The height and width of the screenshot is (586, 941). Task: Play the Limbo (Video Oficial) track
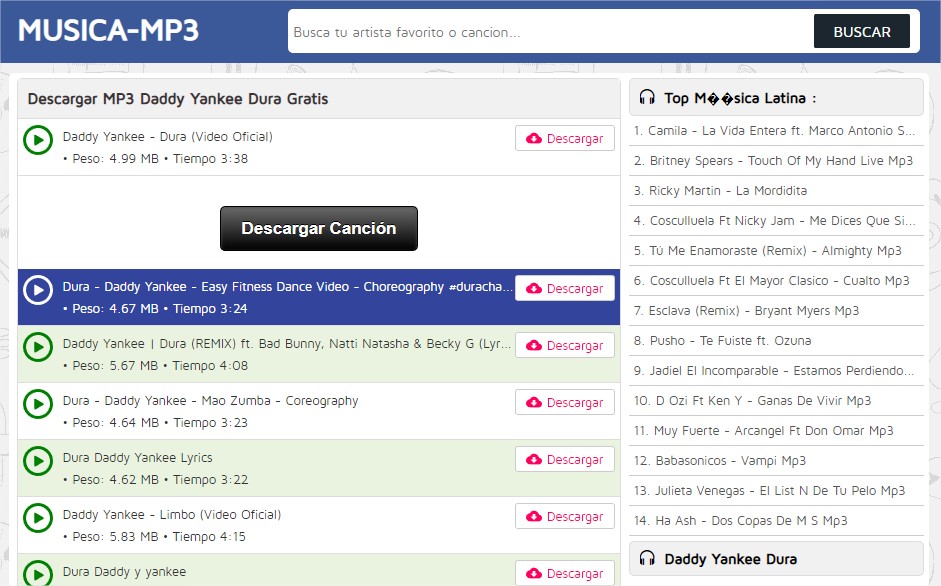pyautogui.click(x=37, y=519)
